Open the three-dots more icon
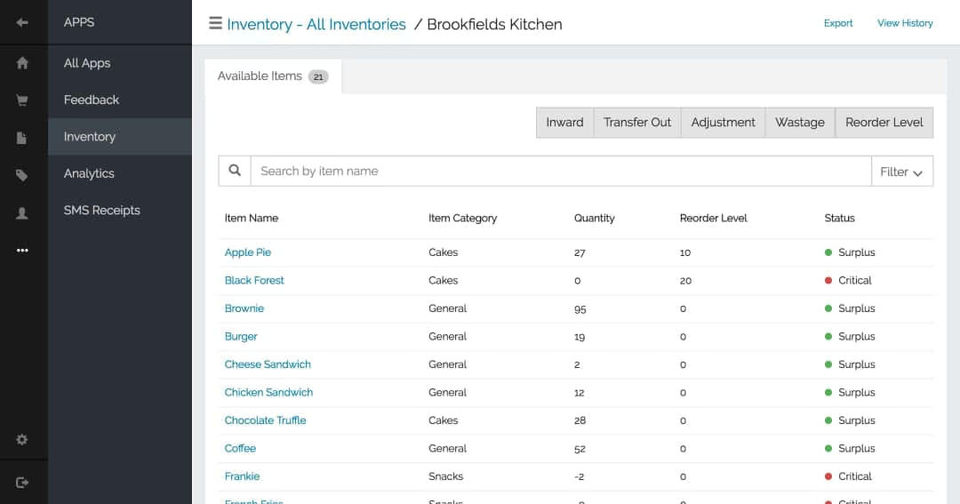 point(22,250)
